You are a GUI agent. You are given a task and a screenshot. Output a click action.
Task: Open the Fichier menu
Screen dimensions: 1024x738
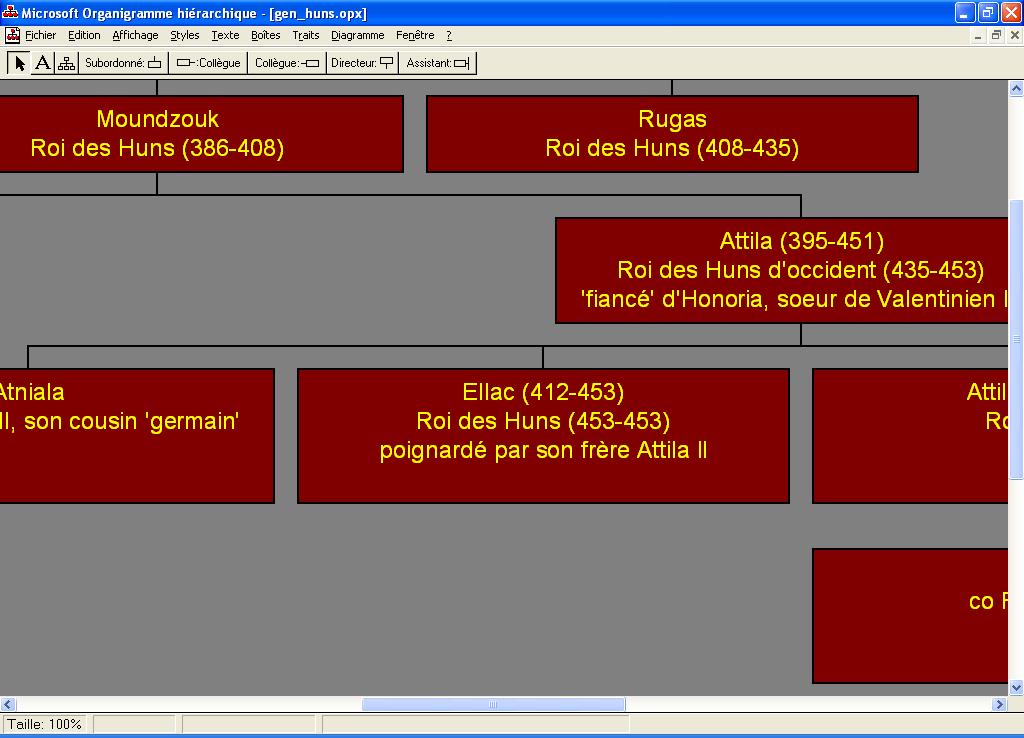41,35
